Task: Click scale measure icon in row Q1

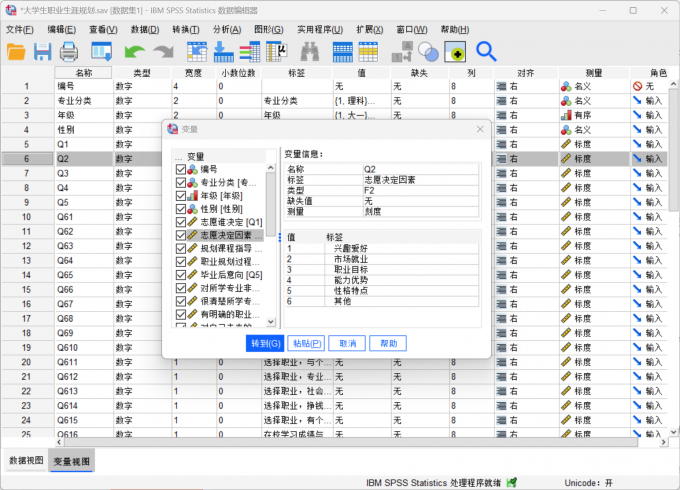Action: [x=566, y=144]
